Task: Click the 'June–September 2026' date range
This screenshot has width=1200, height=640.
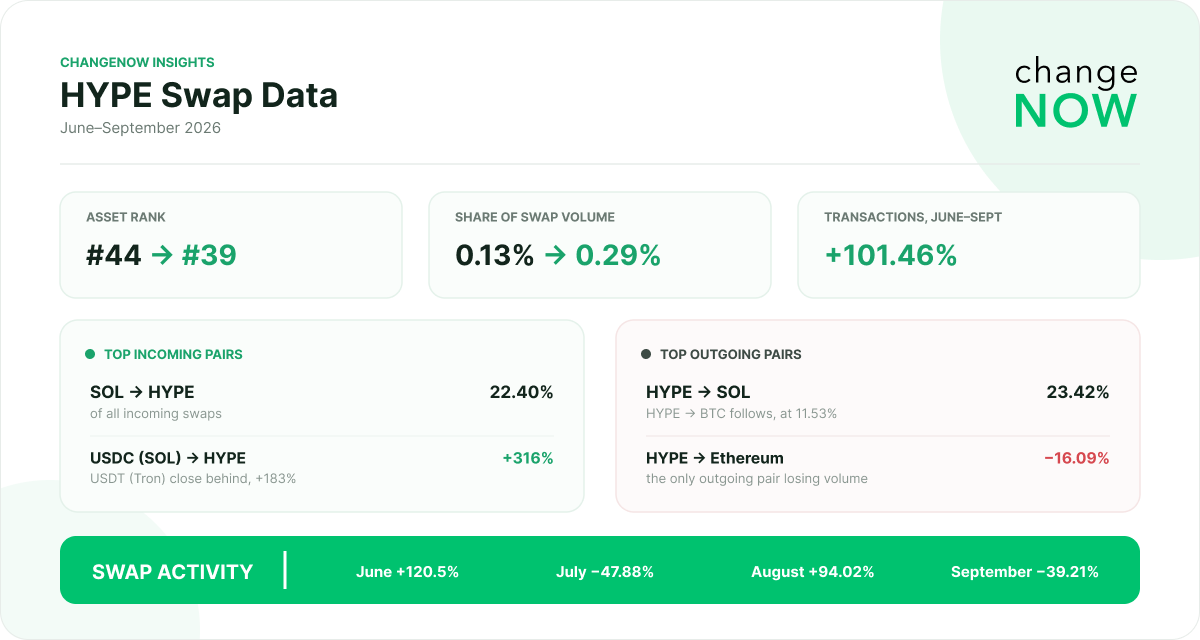Action: (x=140, y=128)
